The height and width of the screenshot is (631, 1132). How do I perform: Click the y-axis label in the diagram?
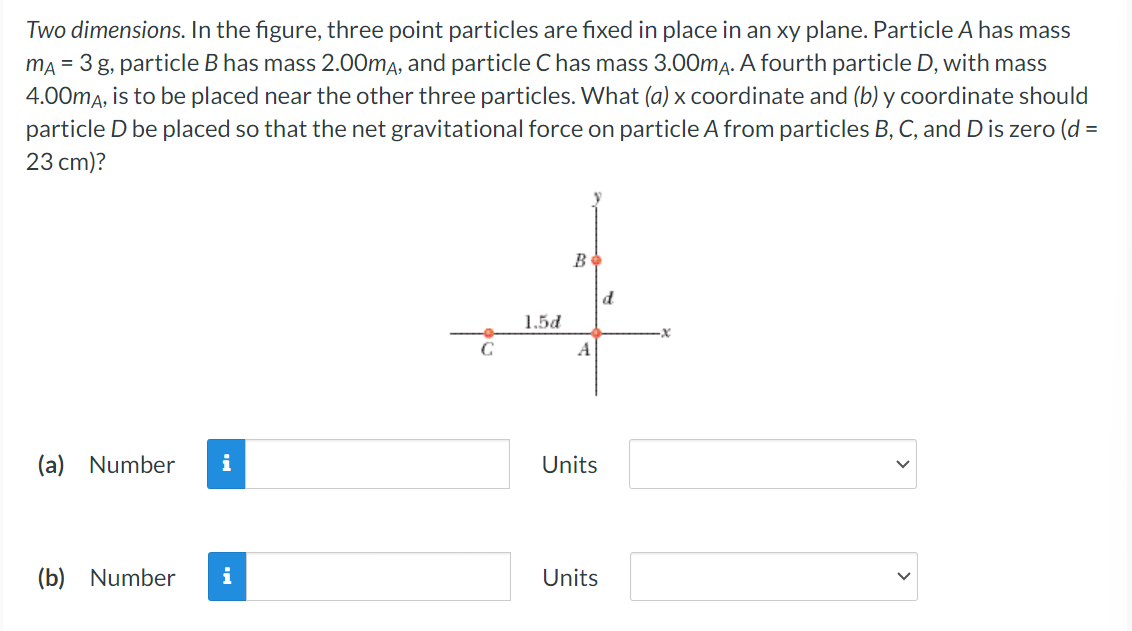pyautogui.click(x=597, y=198)
